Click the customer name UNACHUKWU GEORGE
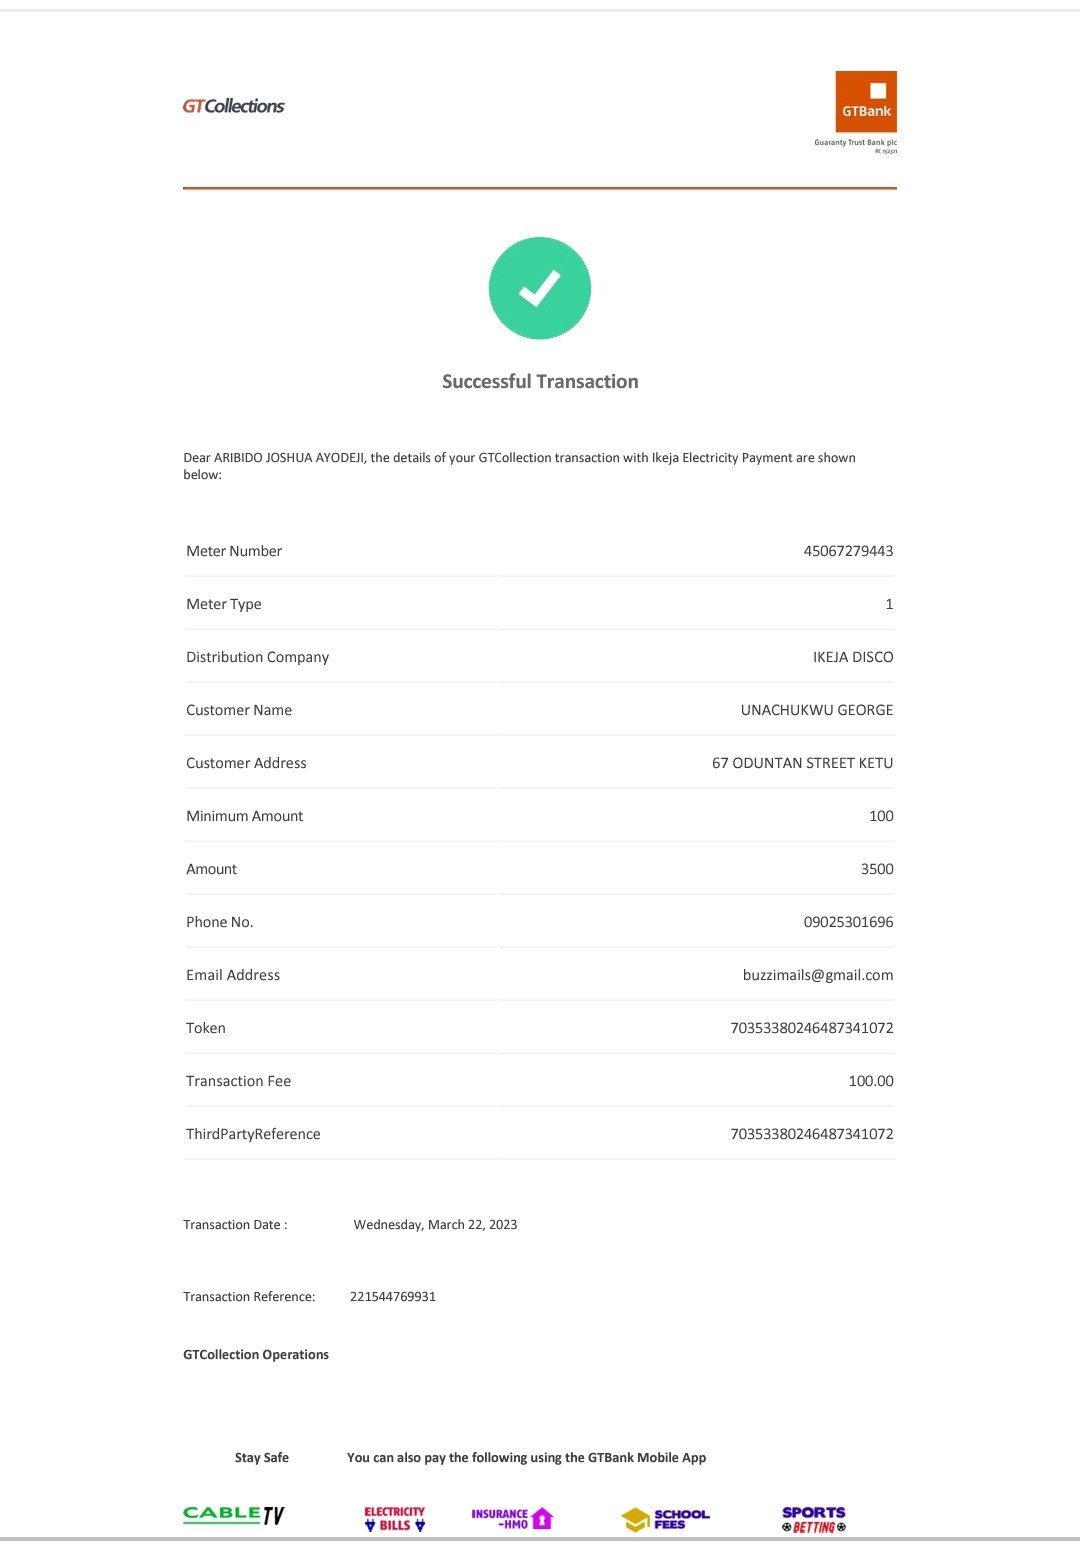Image resolution: width=1080 pixels, height=1557 pixels. click(816, 710)
